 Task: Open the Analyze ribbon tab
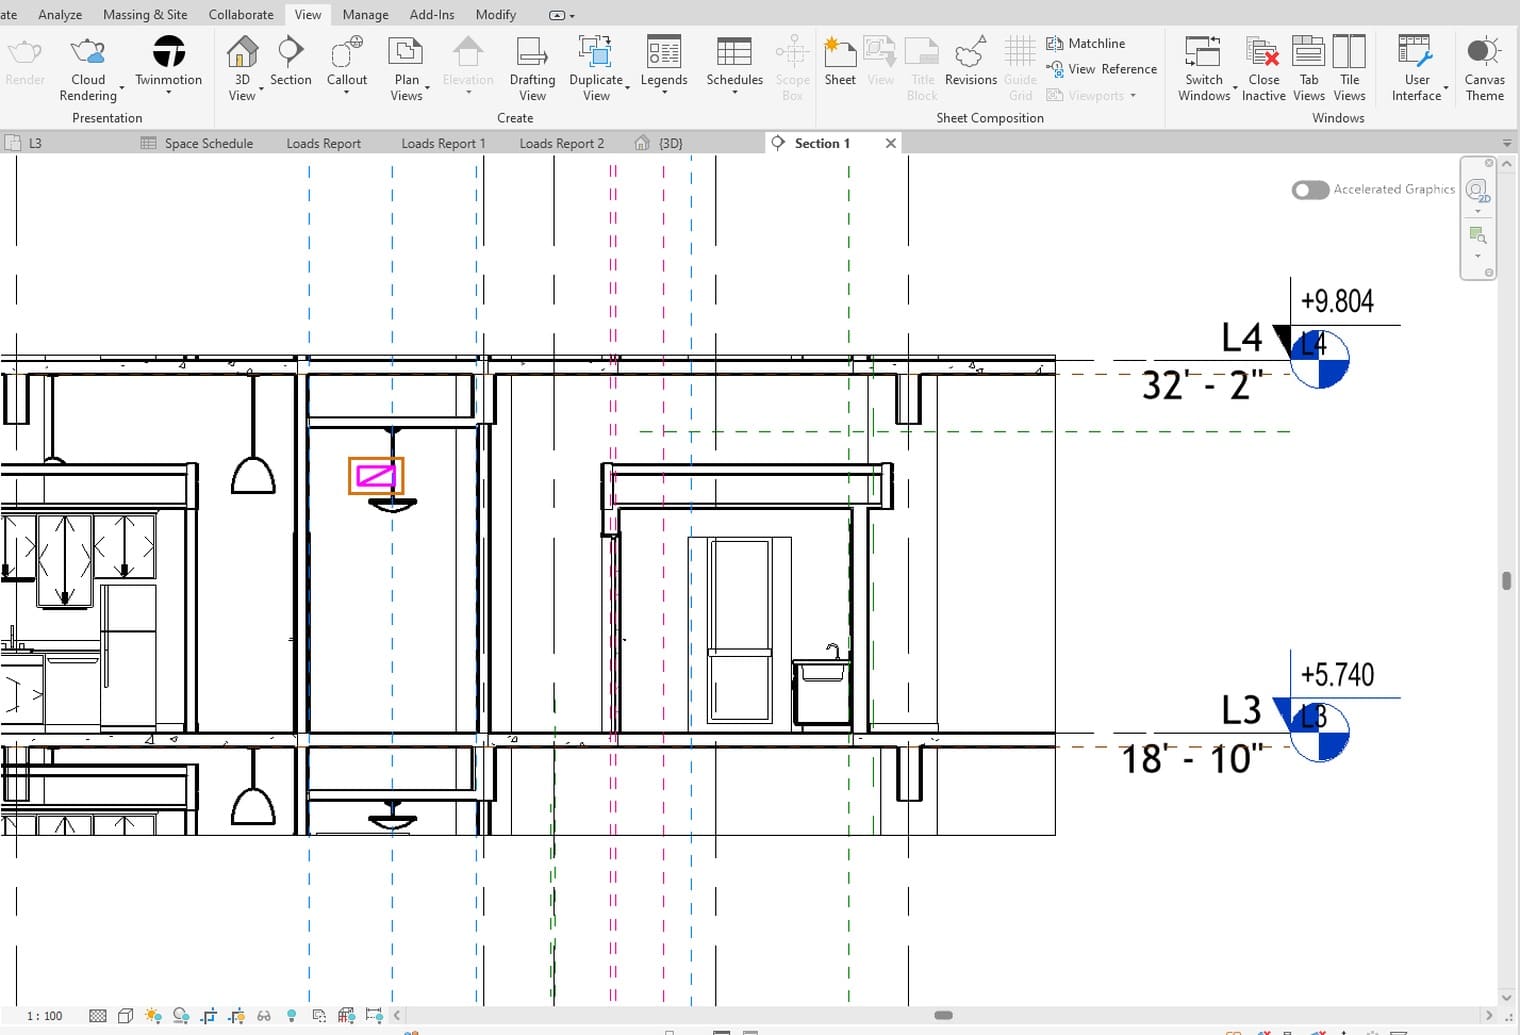pos(60,14)
